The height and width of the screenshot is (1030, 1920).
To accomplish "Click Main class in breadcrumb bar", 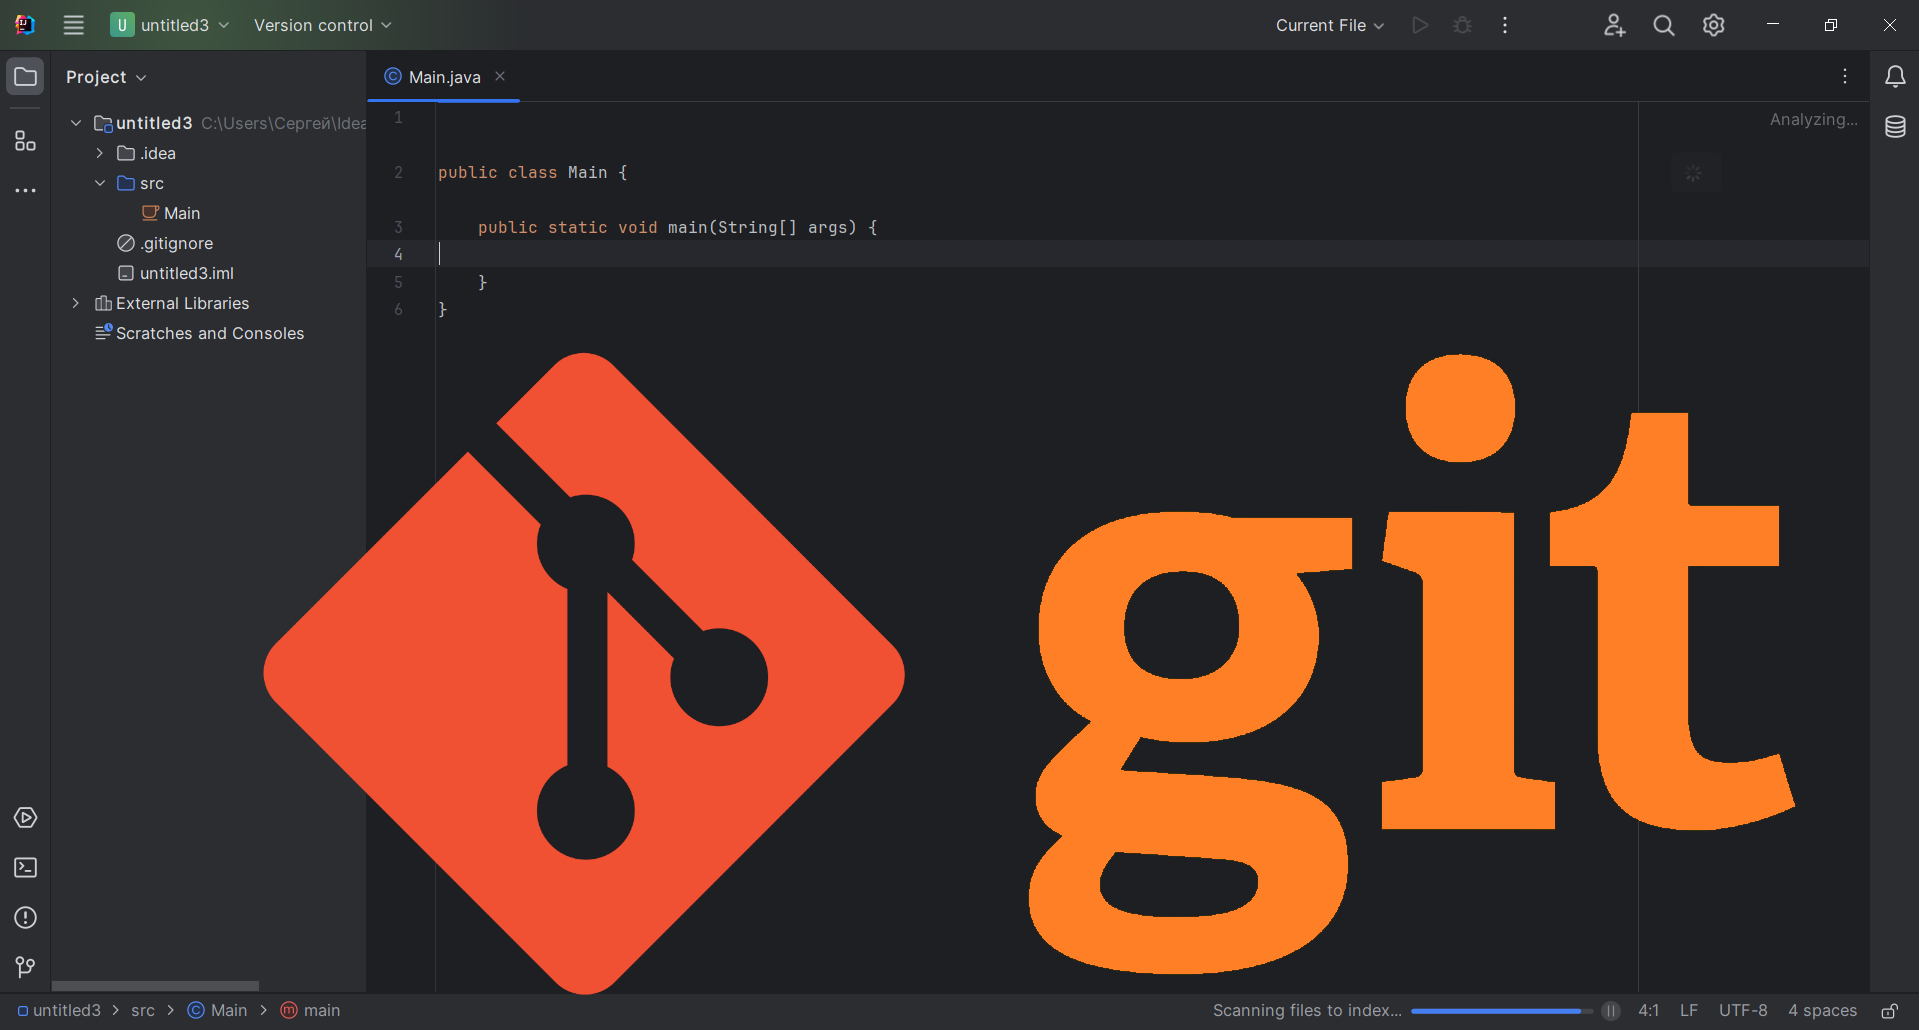I will point(217,1011).
